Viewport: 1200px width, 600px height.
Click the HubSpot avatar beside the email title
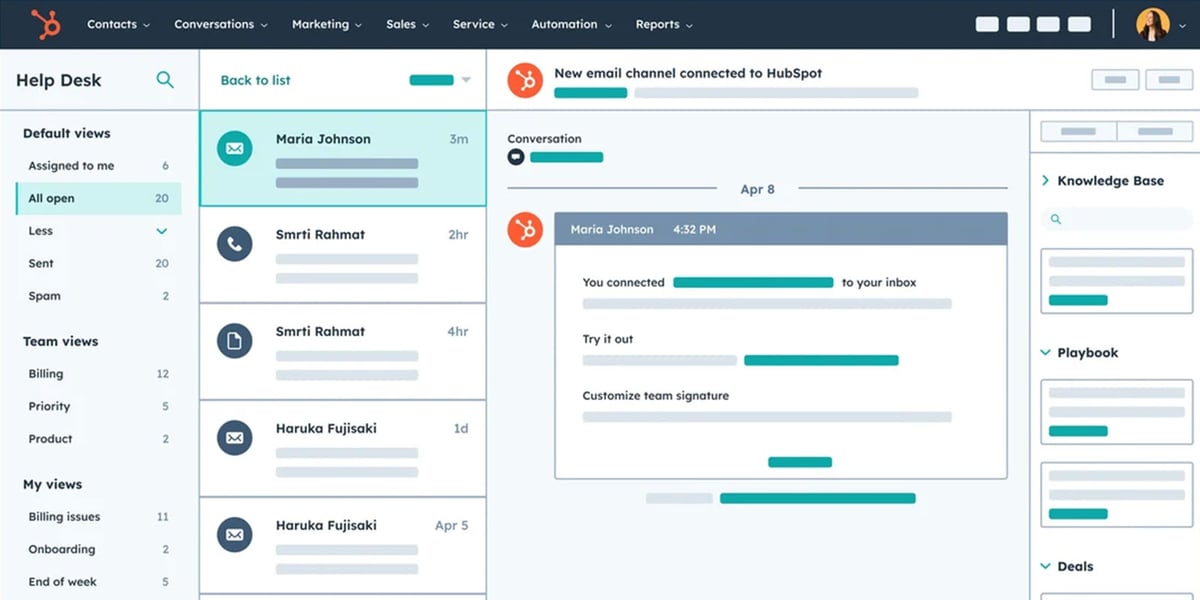click(x=525, y=80)
